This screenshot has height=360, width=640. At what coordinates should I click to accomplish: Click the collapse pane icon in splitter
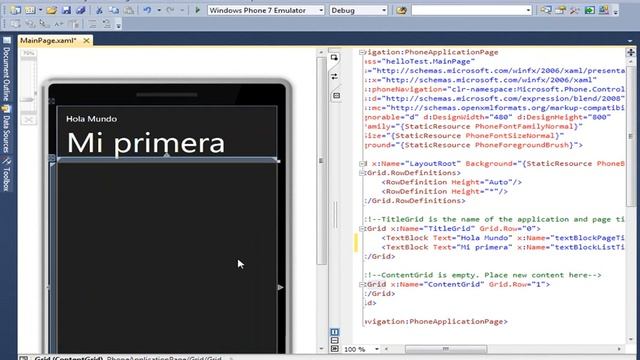[x=336, y=96]
